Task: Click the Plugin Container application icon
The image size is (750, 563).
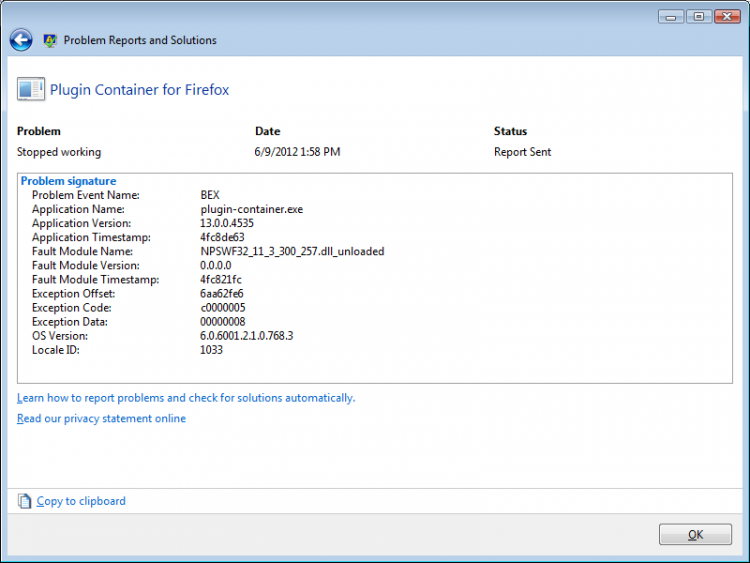Action: (x=31, y=89)
